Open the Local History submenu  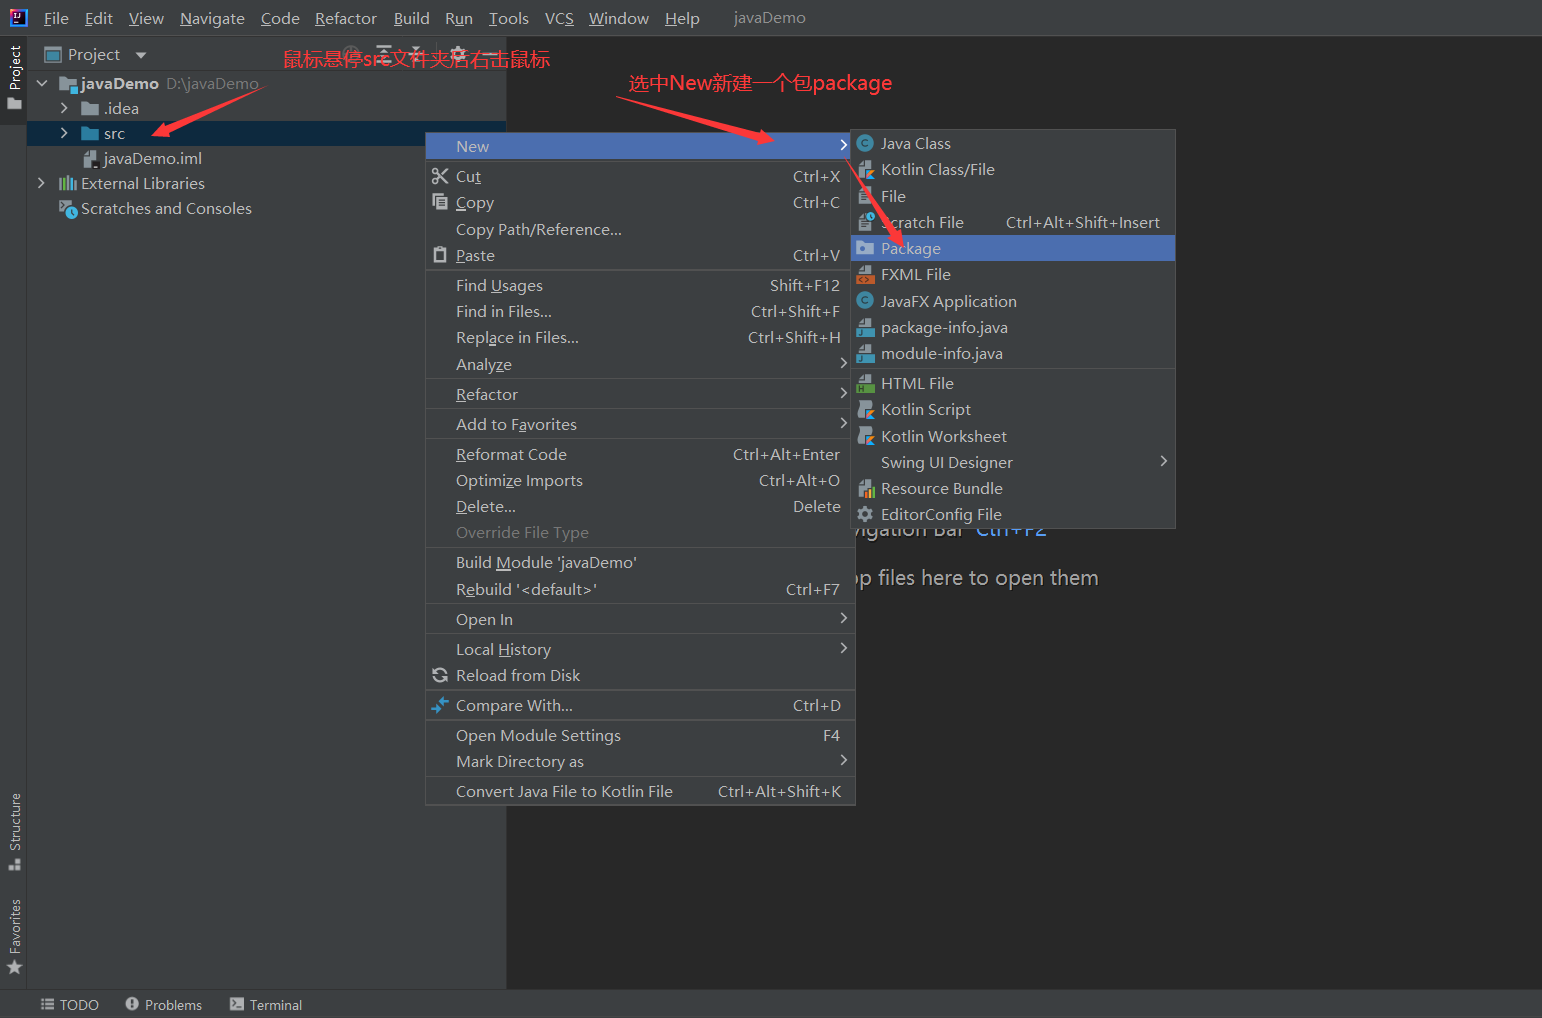coord(640,649)
